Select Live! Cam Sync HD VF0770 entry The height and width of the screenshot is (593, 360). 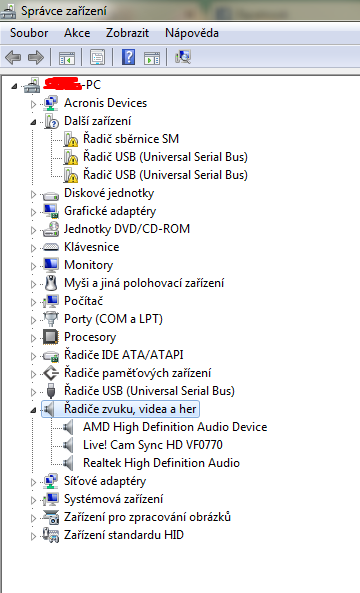point(153,445)
